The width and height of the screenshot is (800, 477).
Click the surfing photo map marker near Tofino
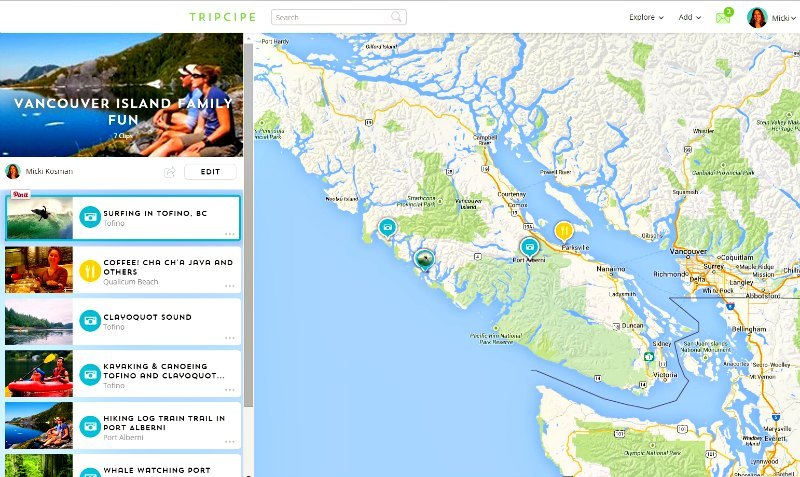coord(425,260)
